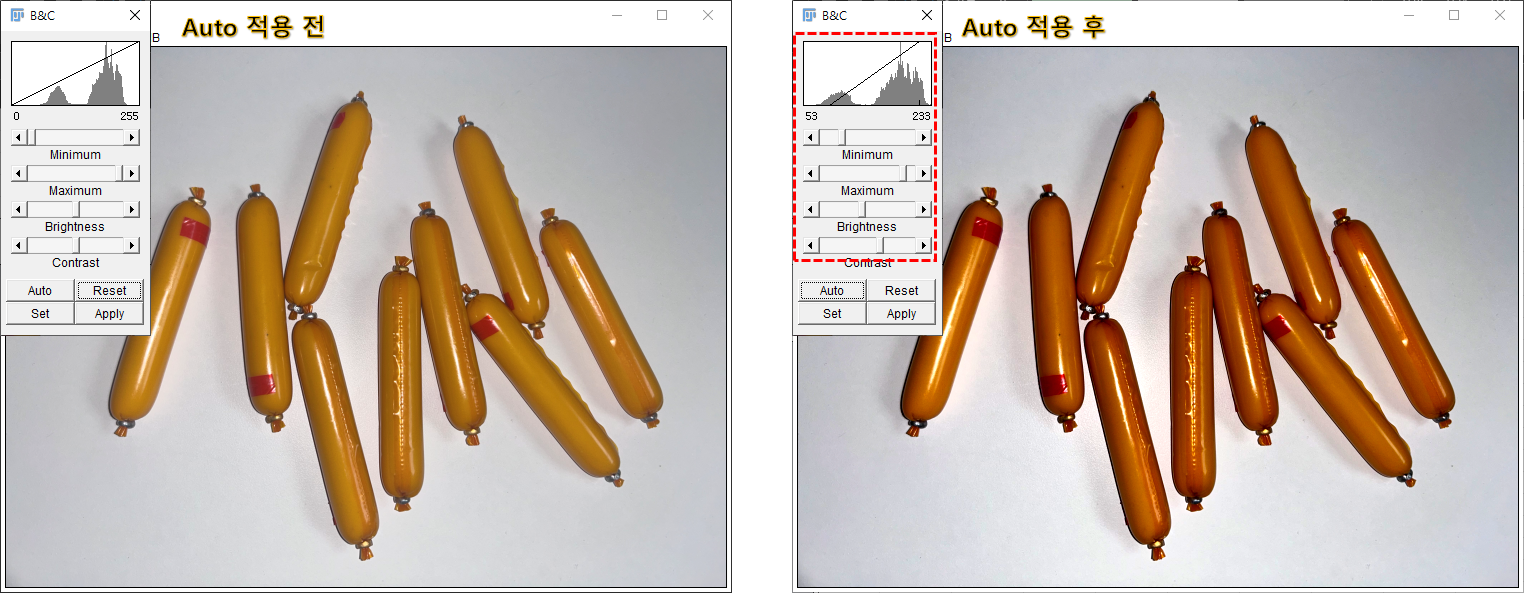
Task: Close the B&C dialog showing 53–233
Action: tap(927, 15)
